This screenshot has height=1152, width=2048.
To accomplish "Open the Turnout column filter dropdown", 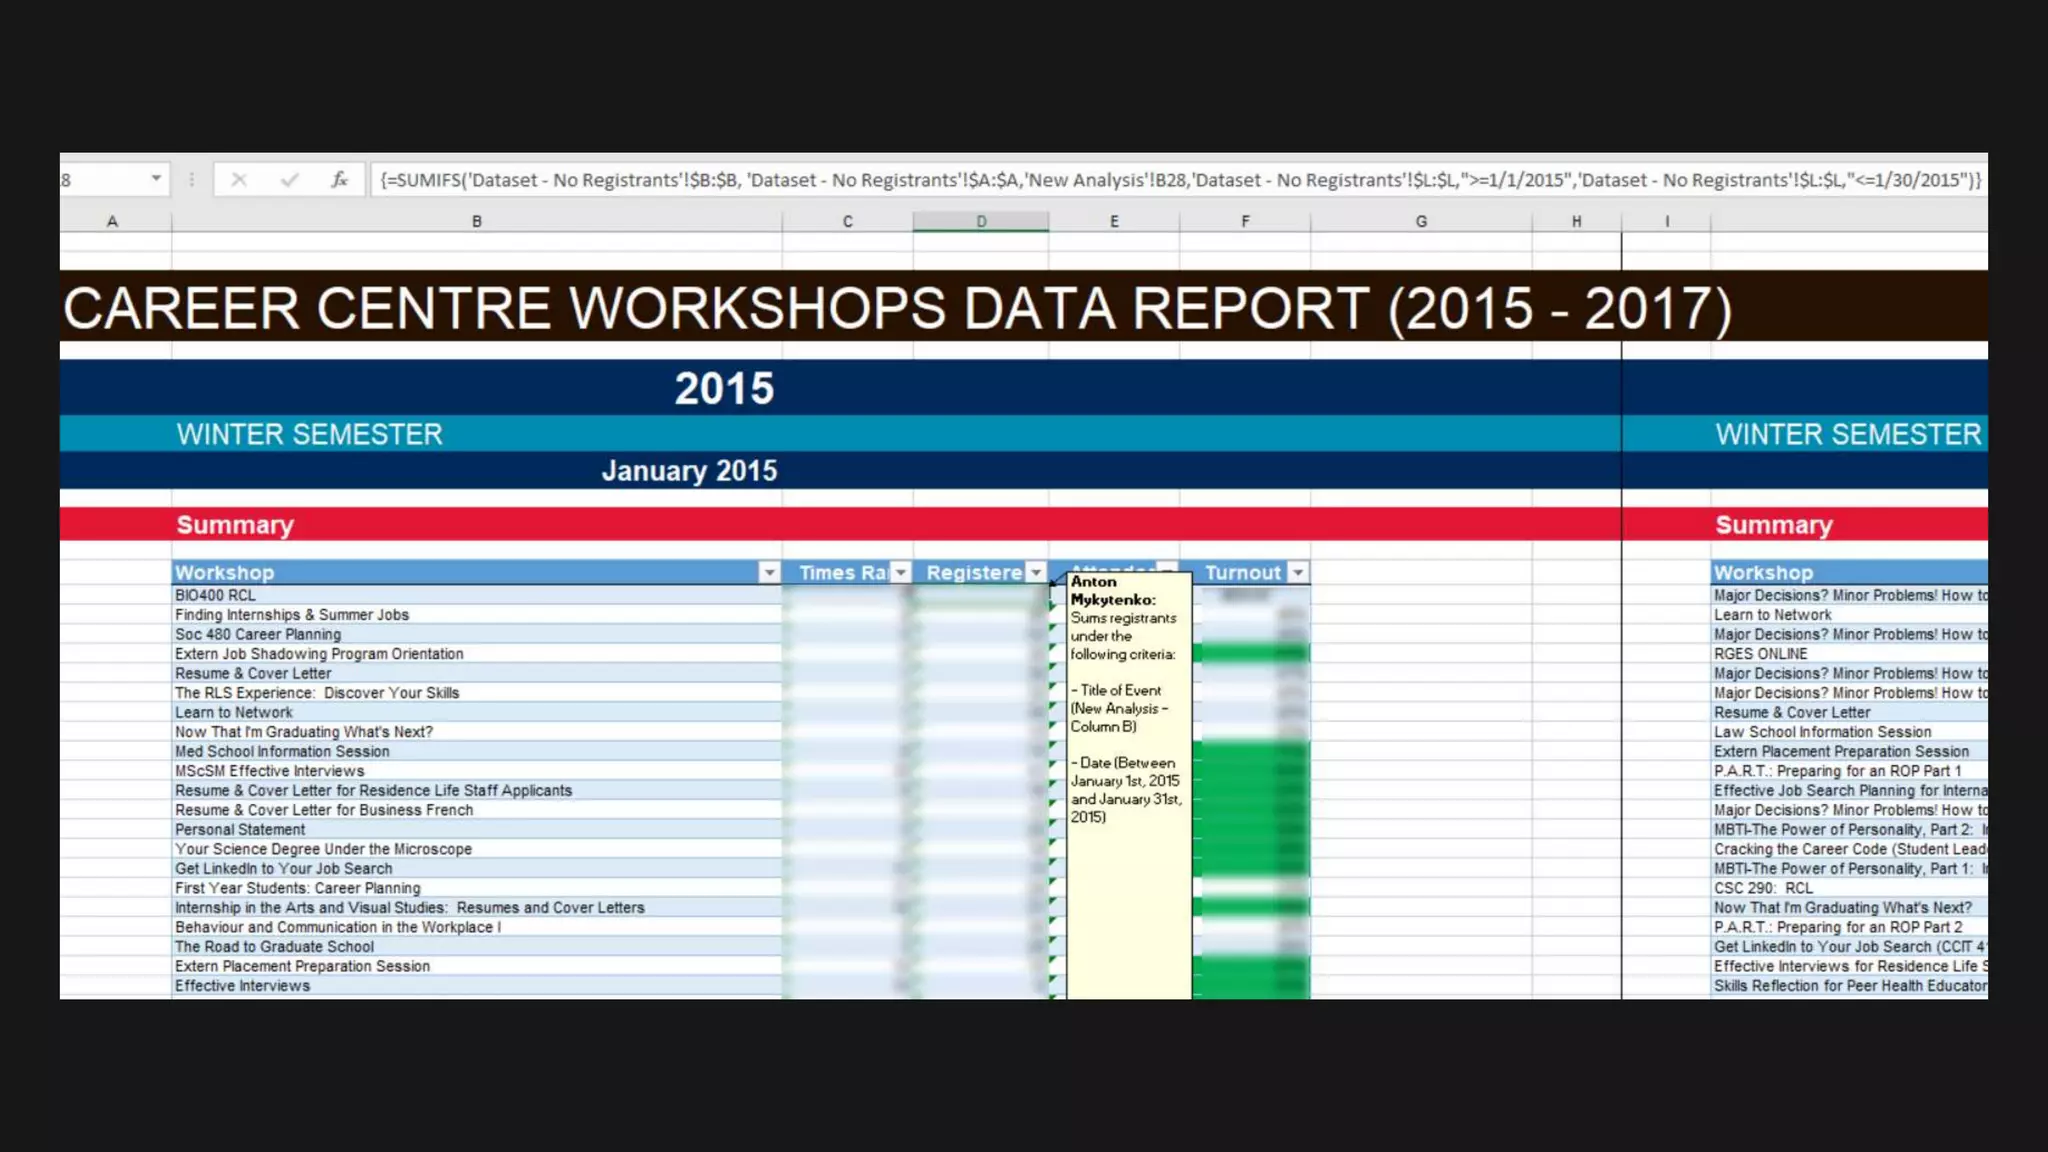I will [x=1297, y=572].
